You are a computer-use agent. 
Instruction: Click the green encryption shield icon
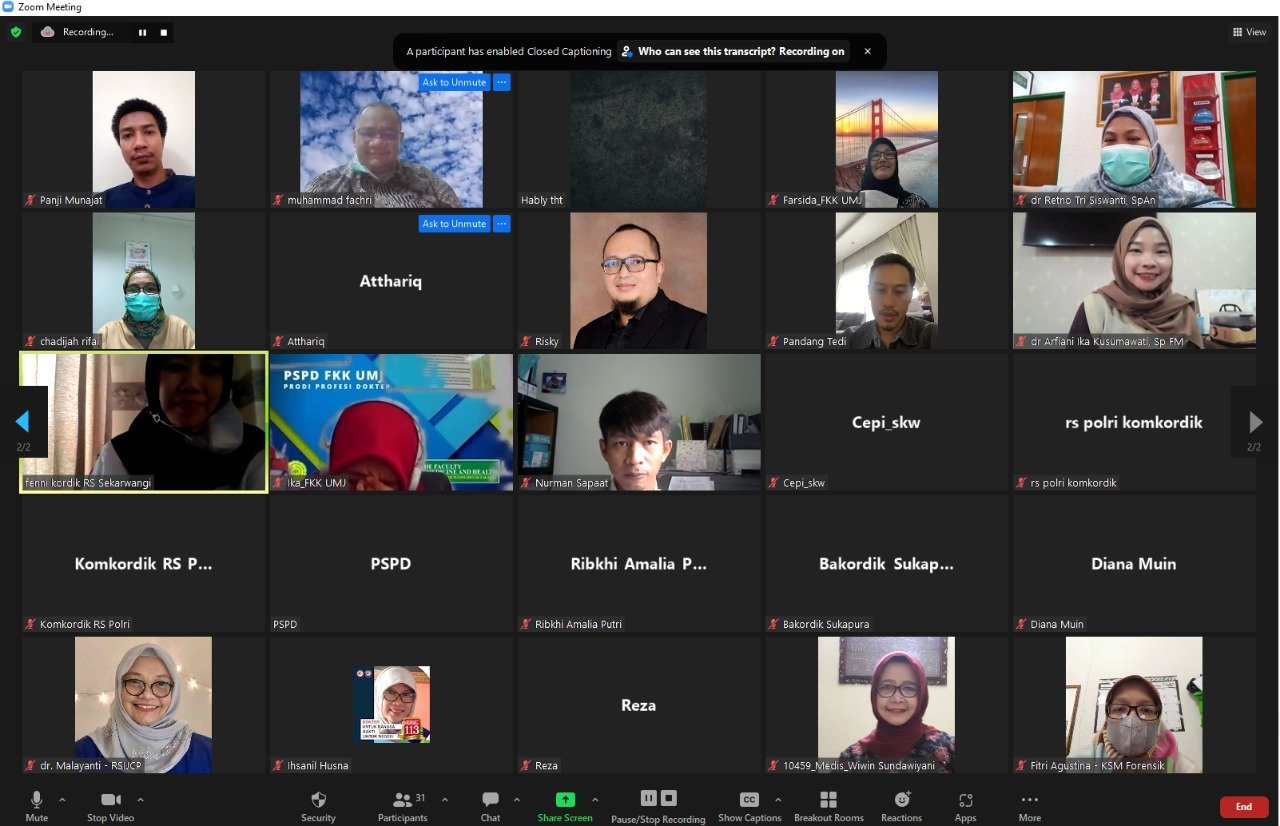15,32
